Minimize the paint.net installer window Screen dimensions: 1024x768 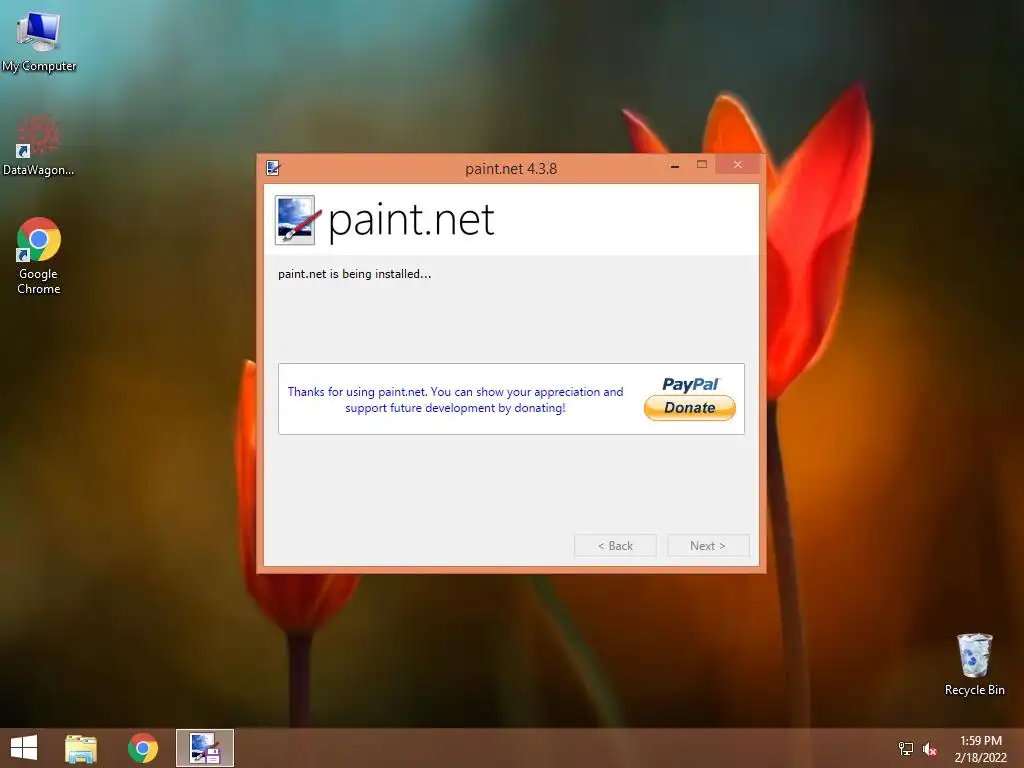[x=675, y=166]
